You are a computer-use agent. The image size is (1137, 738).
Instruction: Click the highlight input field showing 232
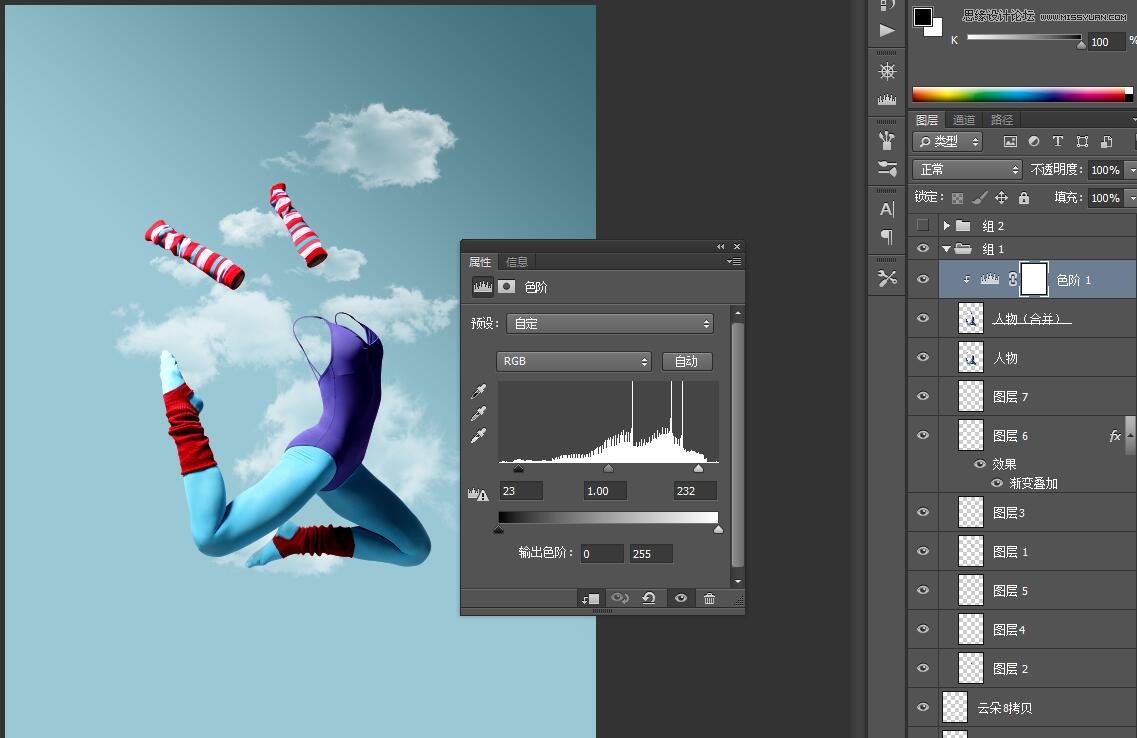coord(694,490)
